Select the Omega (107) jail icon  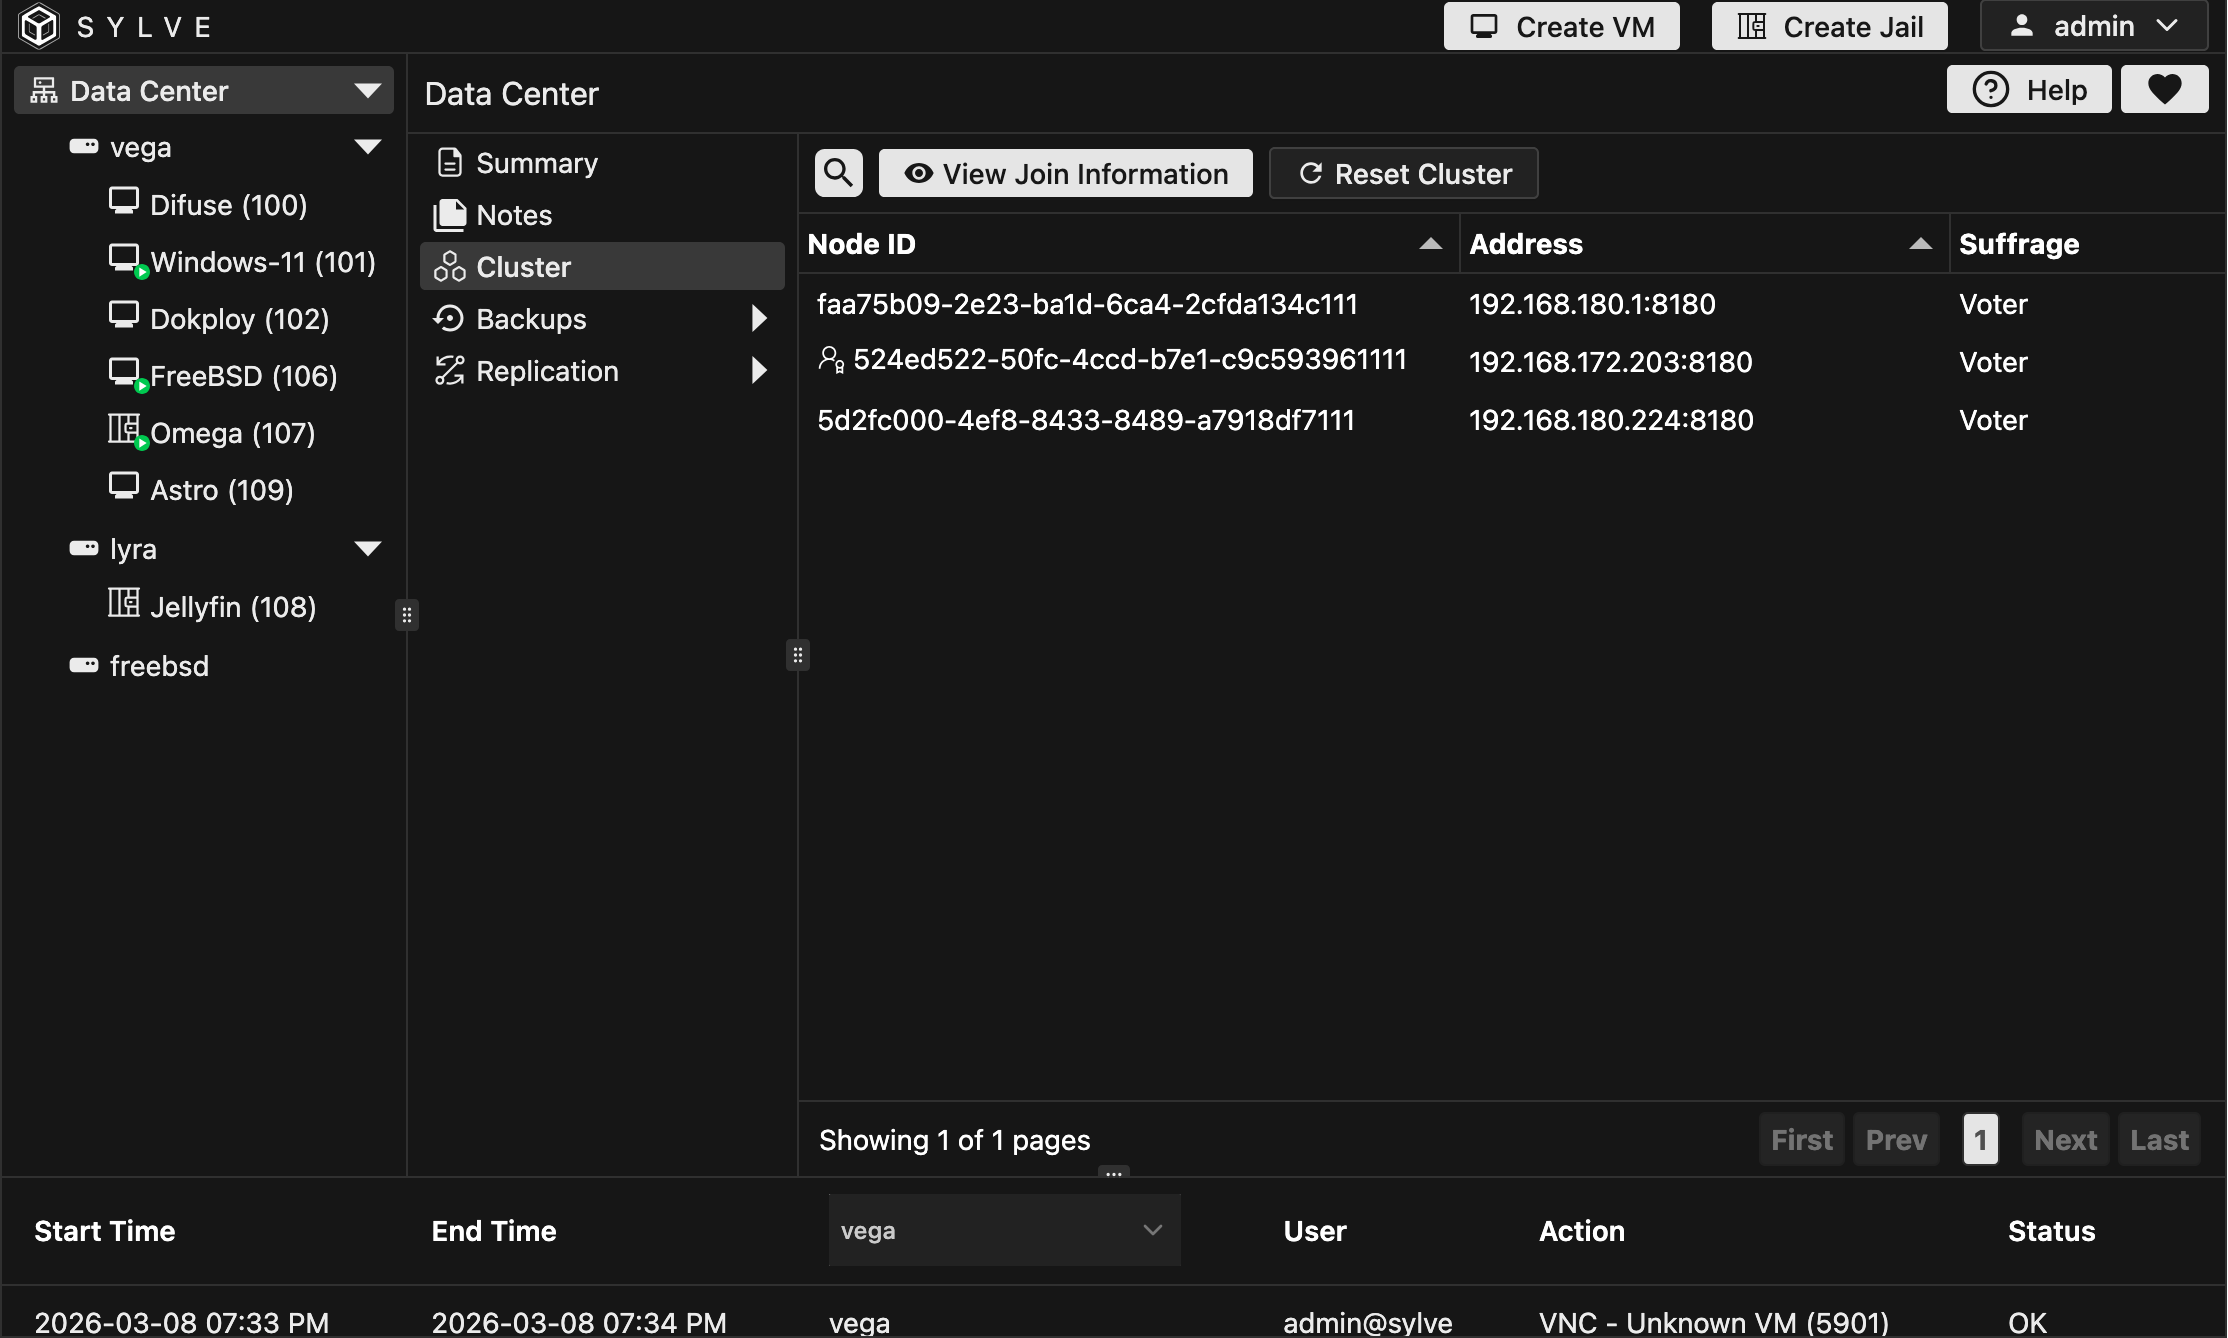(124, 429)
